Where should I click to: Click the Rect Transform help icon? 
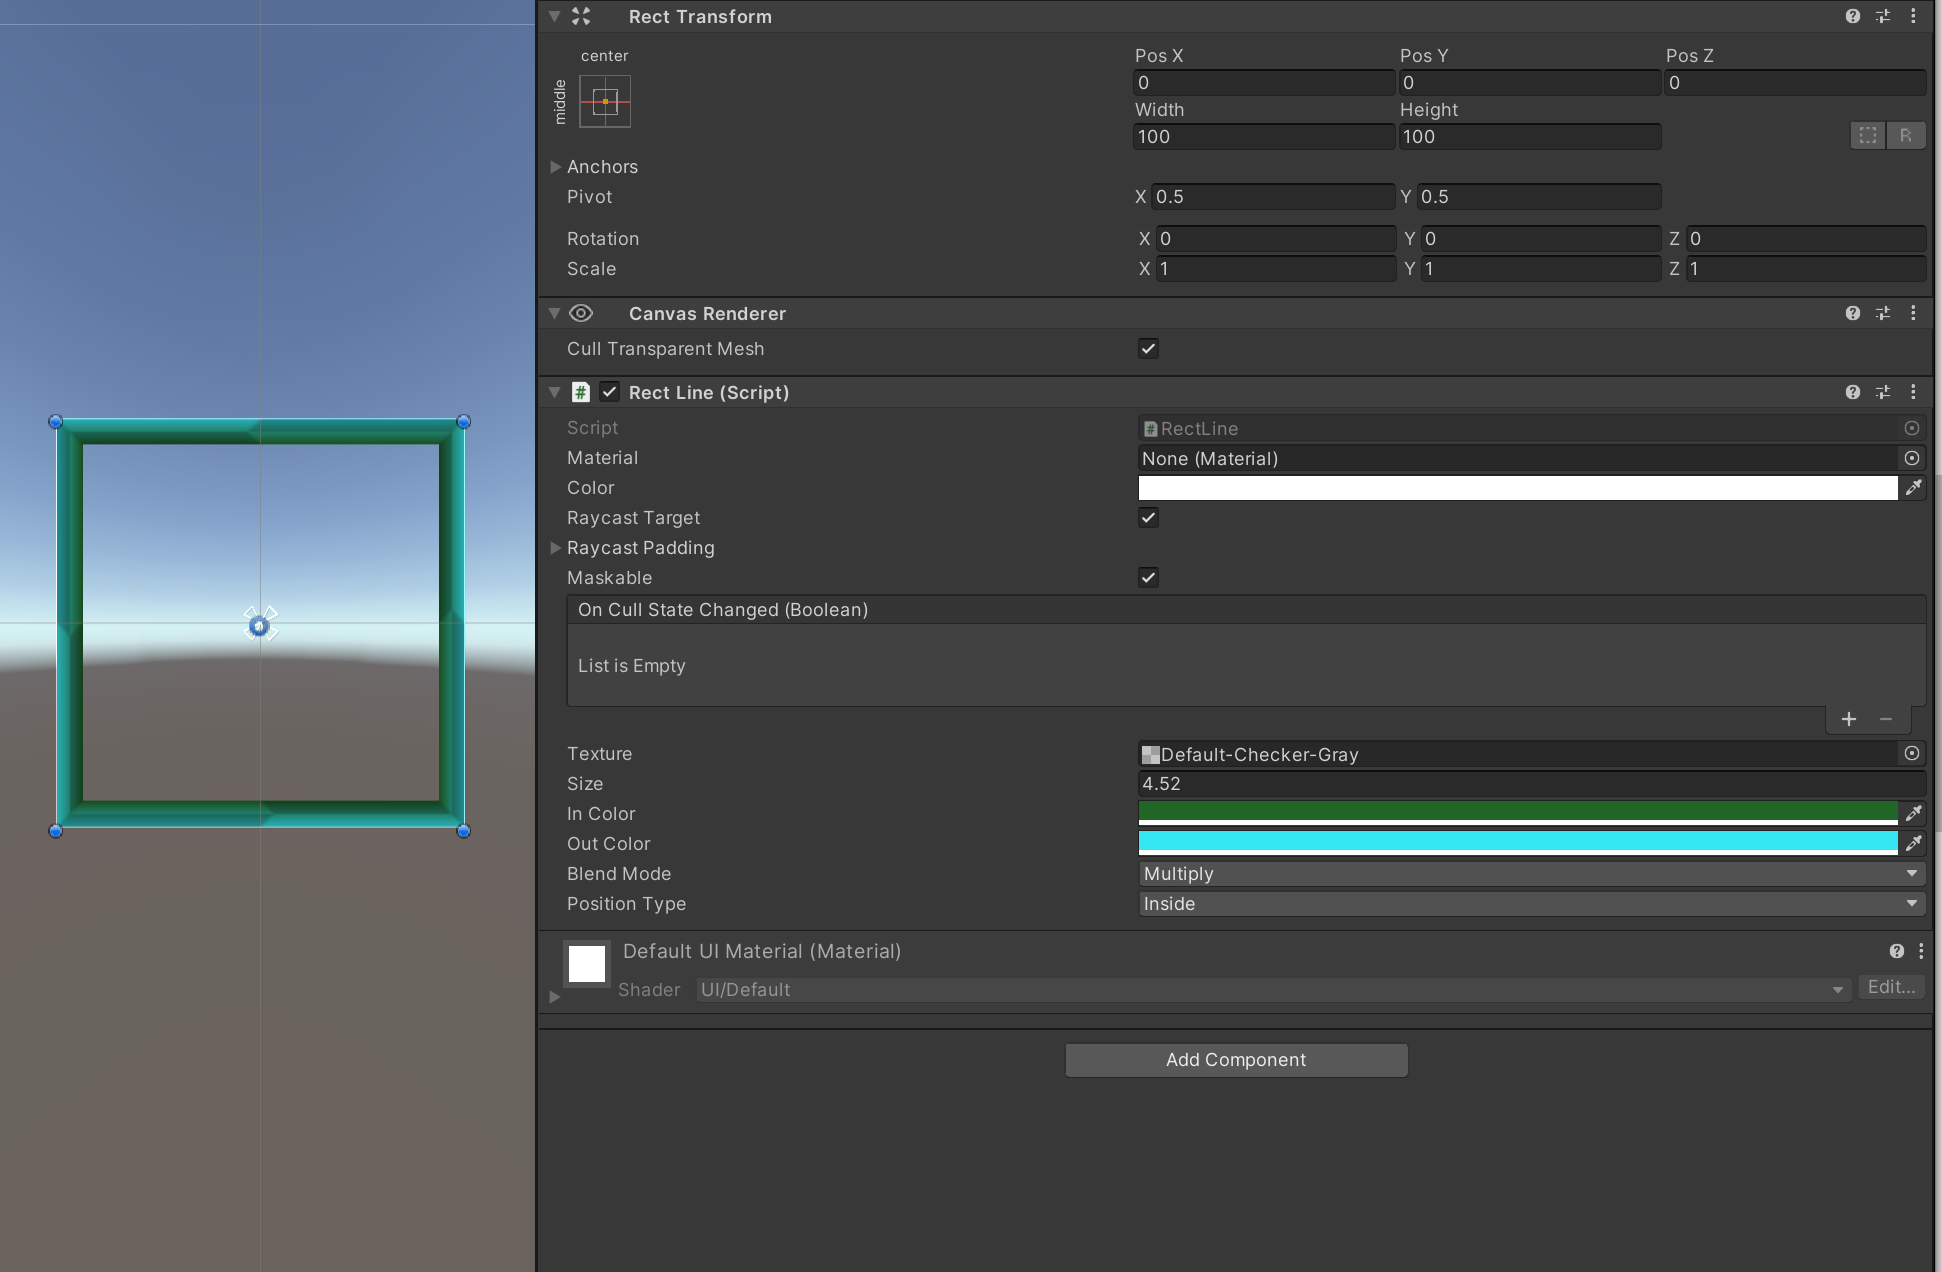(x=1853, y=16)
